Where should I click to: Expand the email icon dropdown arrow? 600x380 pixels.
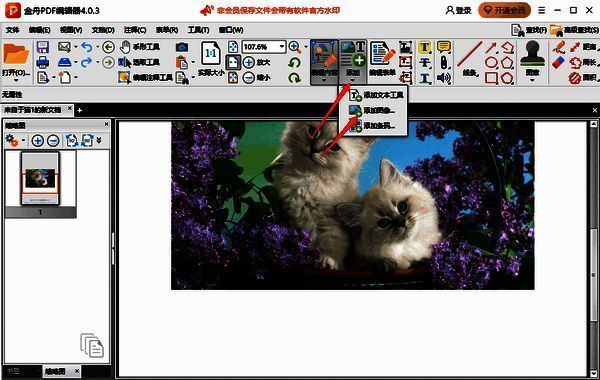pyautogui.click(x=75, y=47)
